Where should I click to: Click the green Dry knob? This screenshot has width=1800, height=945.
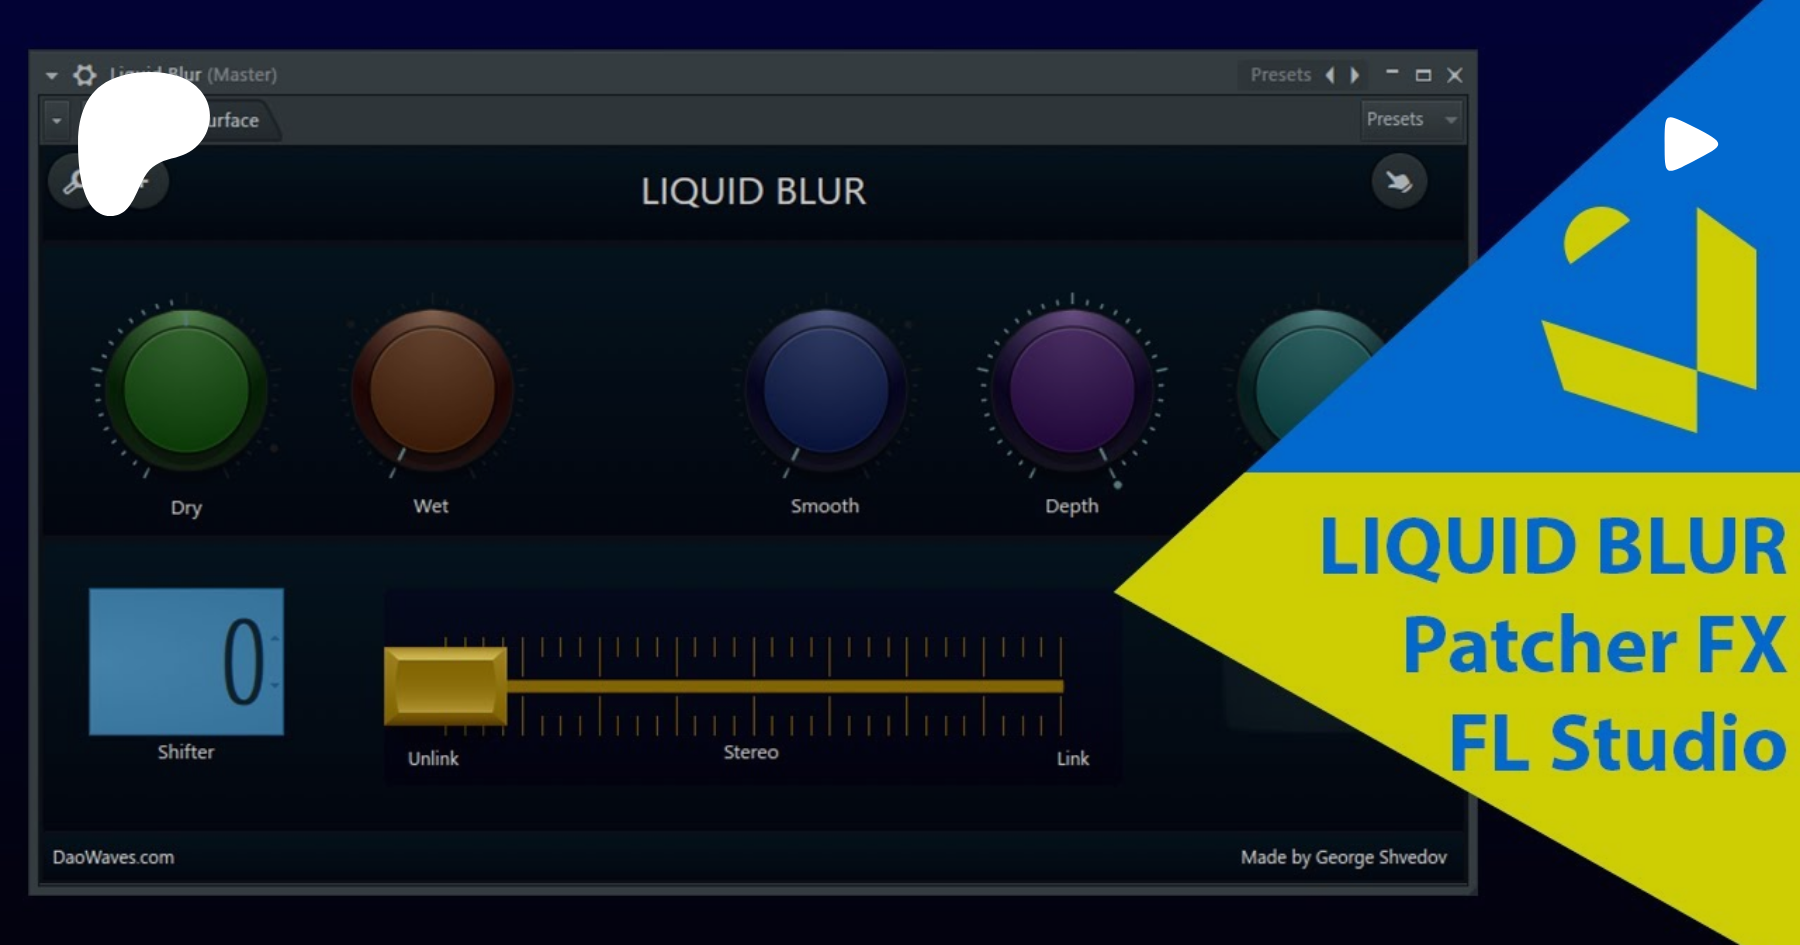[x=186, y=390]
